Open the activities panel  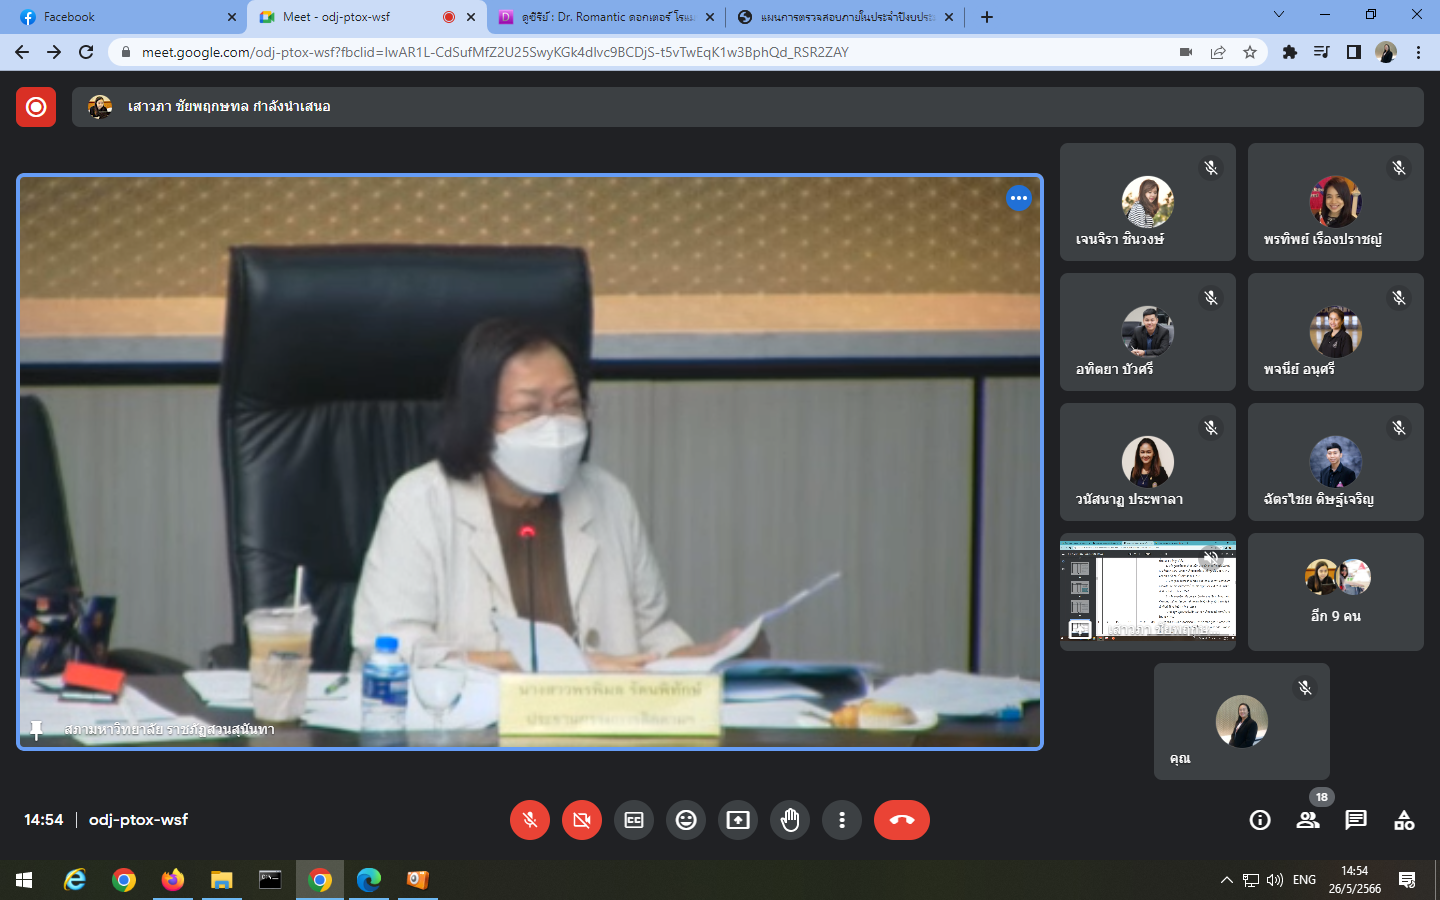click(1404, 820)
